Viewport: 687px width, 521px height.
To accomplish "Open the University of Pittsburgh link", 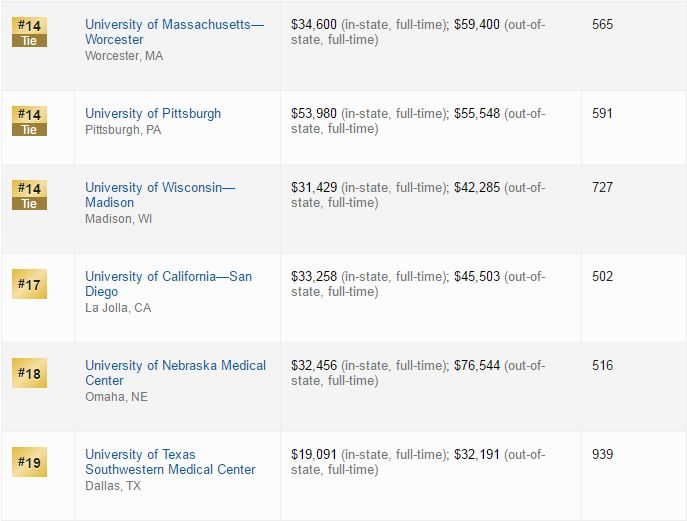I will 153,113.
